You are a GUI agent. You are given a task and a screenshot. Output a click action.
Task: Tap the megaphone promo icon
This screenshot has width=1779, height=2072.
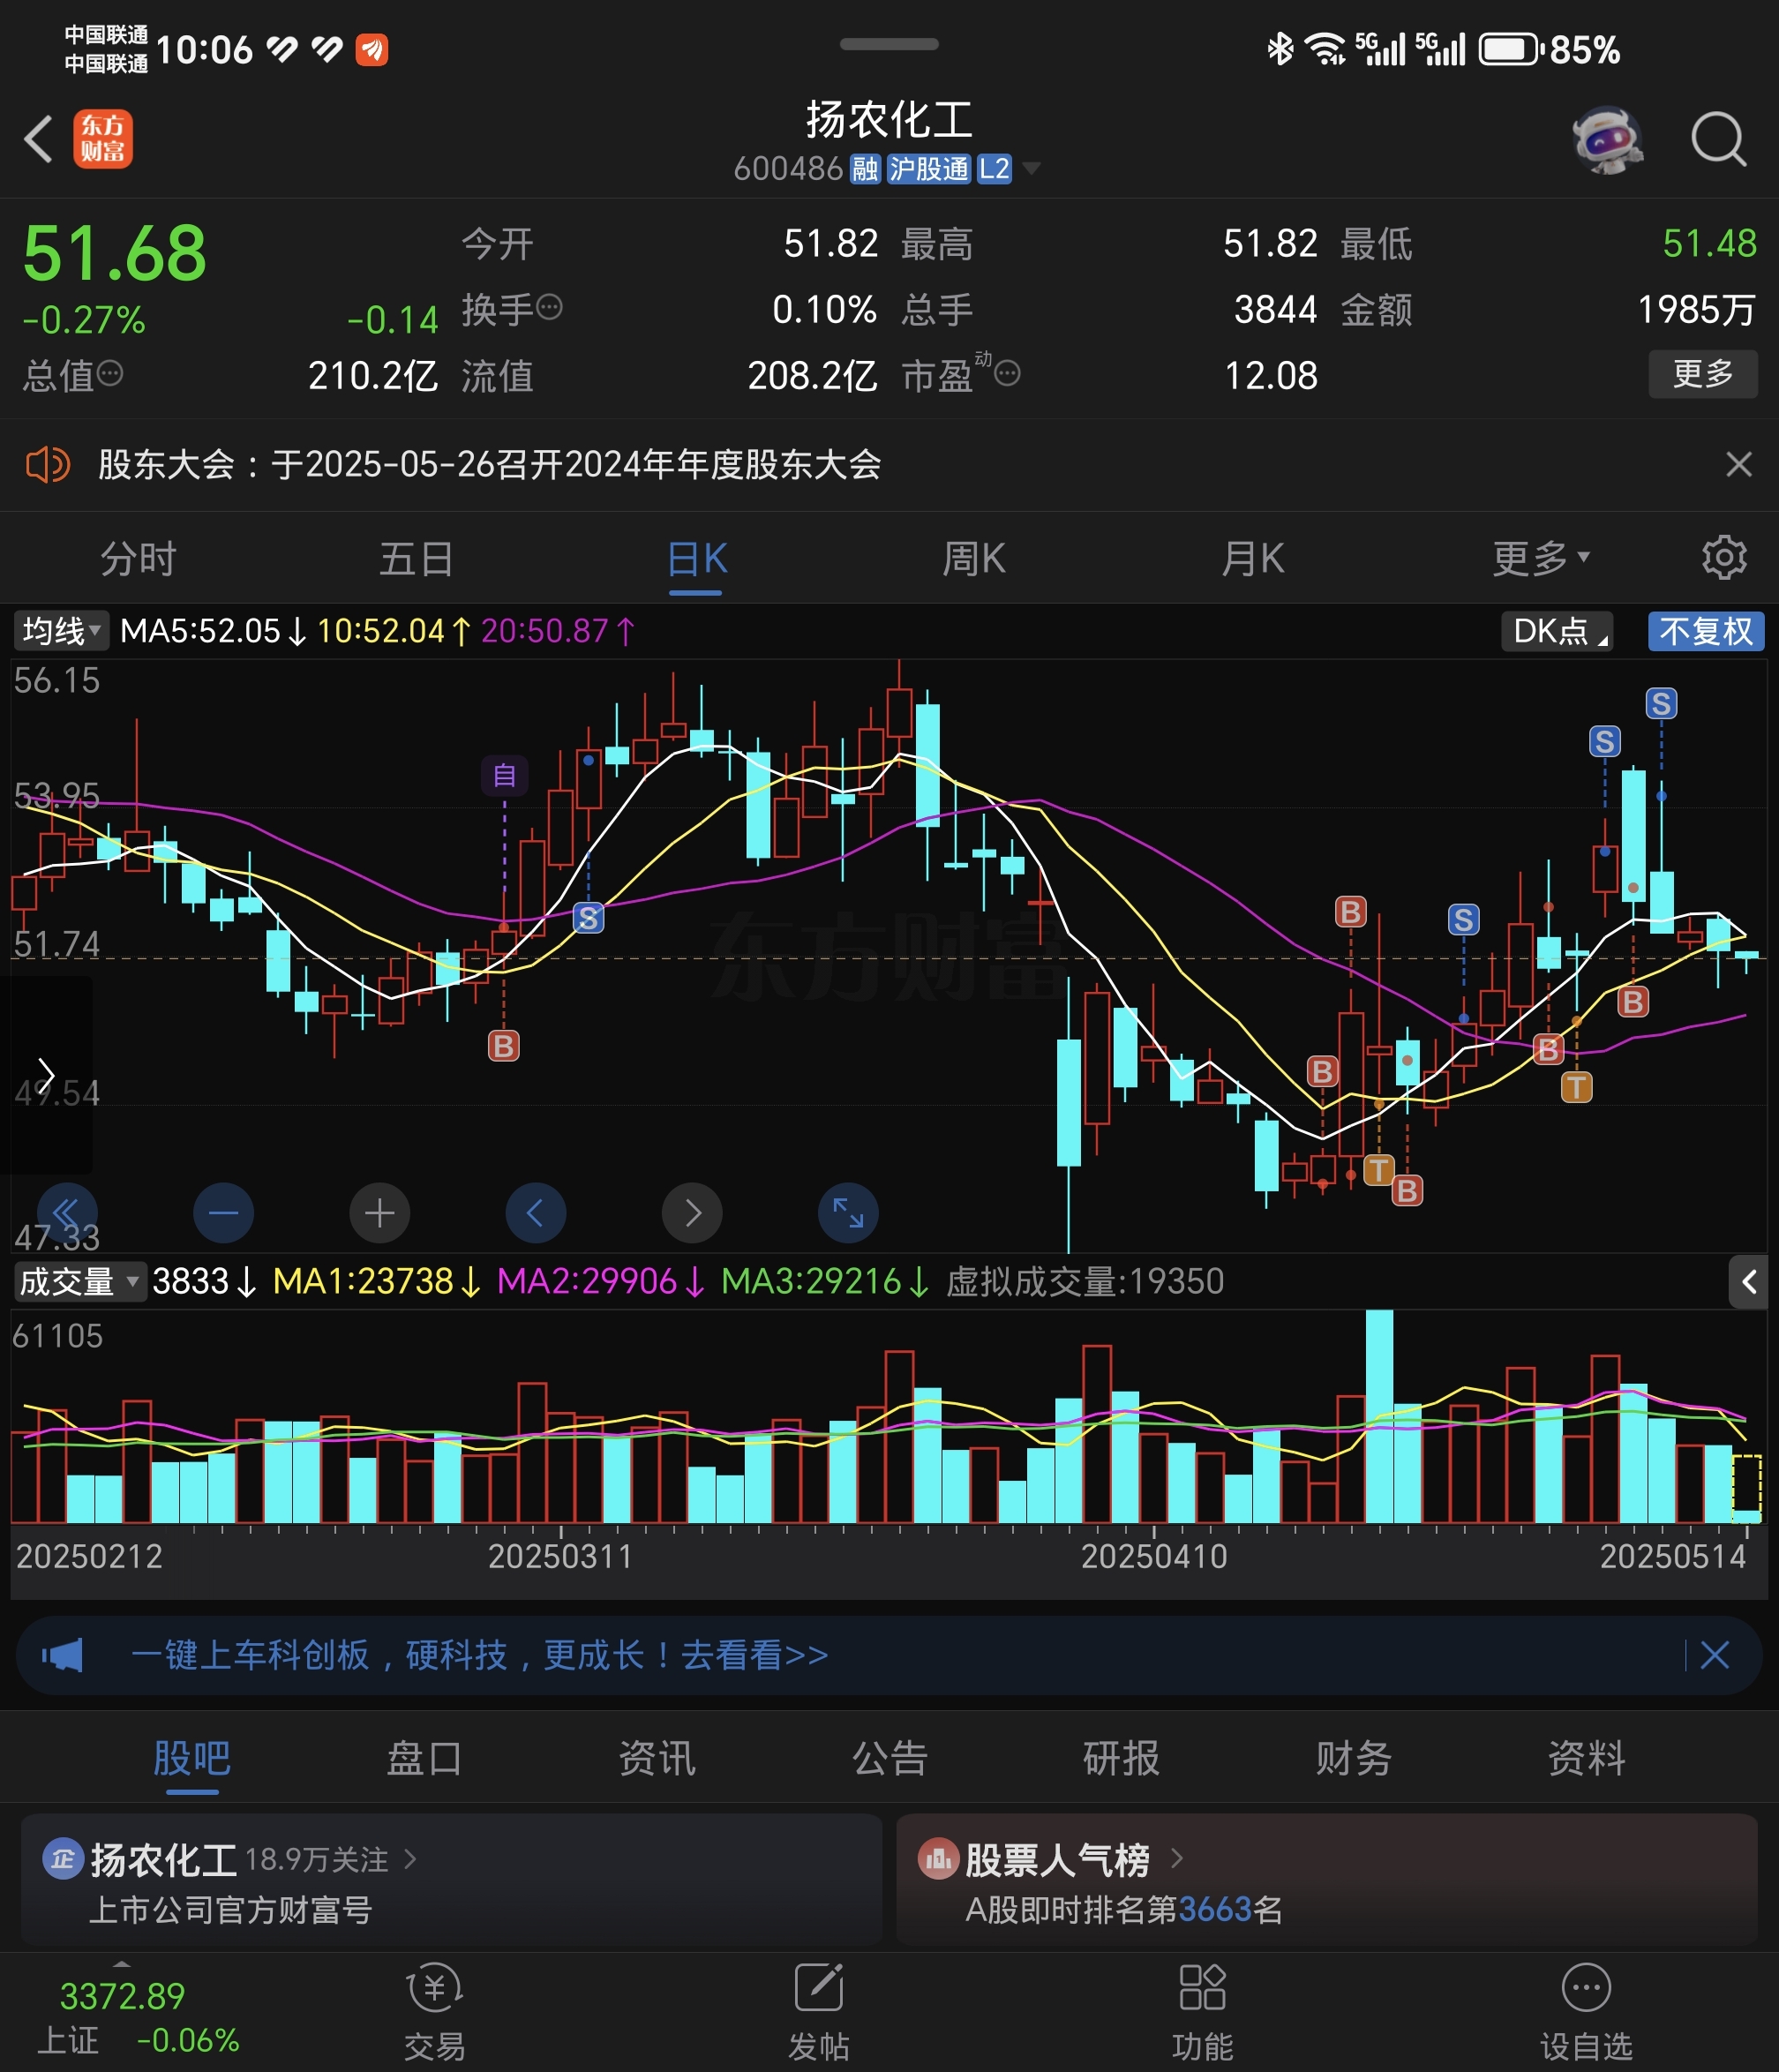[62, 1655]
